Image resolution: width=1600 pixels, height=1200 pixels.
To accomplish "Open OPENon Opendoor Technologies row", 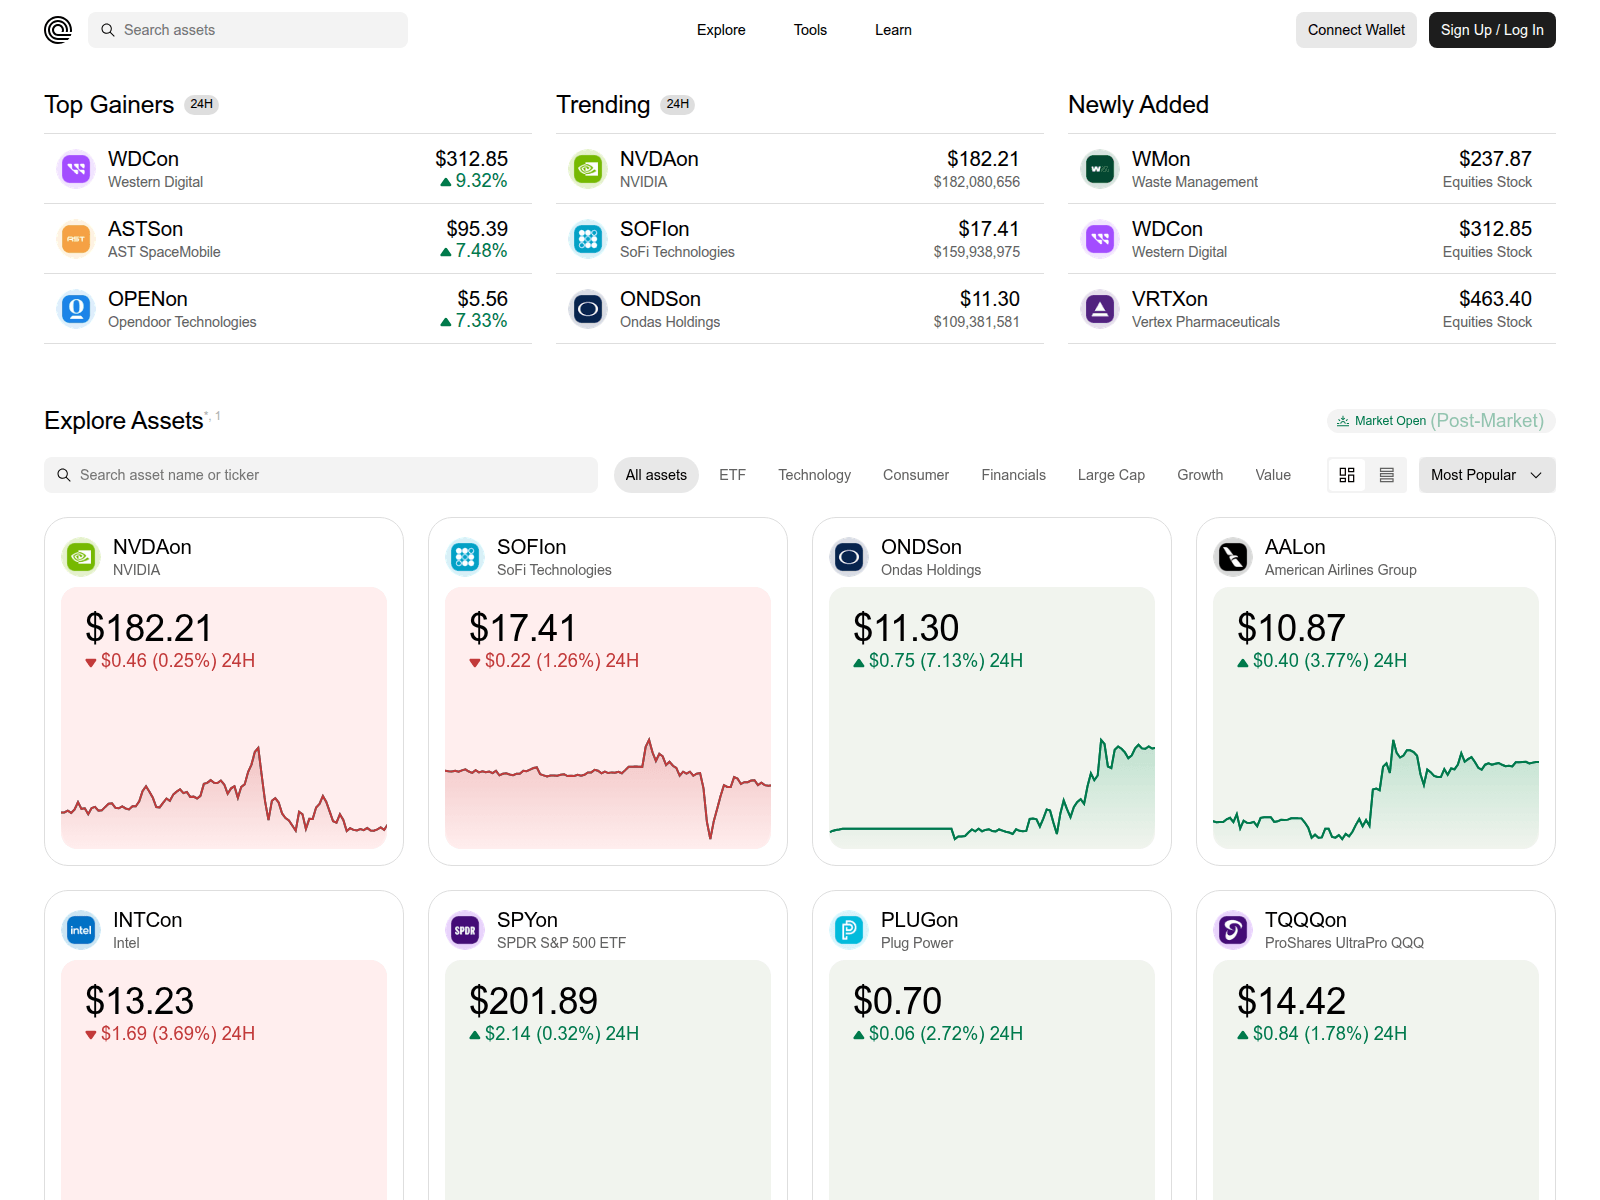I will (288, 309).
